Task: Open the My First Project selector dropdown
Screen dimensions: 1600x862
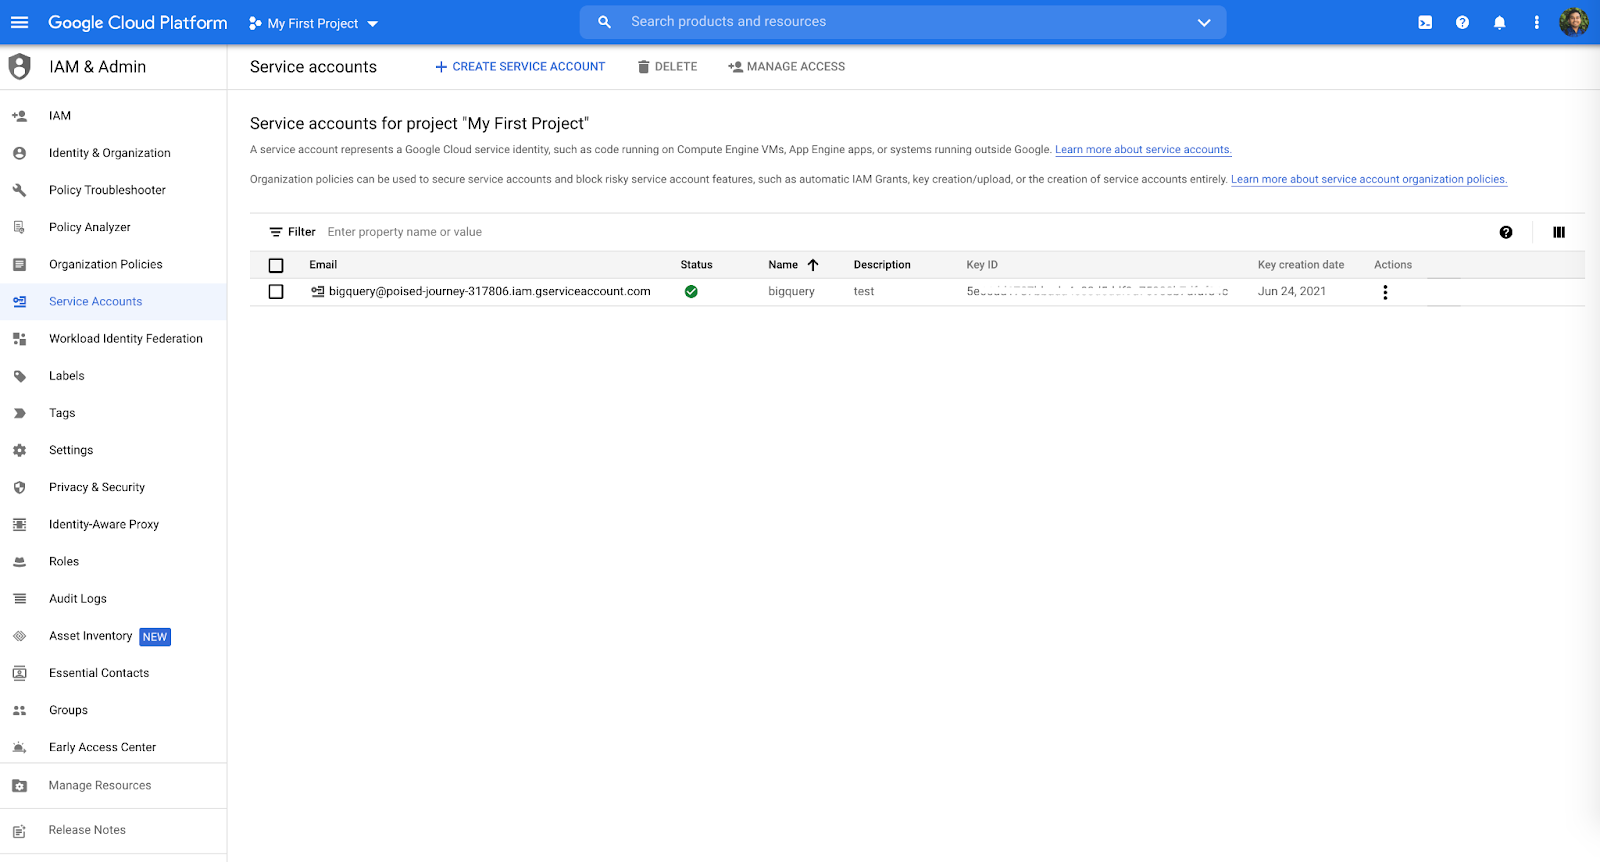Action: point(314,23)
